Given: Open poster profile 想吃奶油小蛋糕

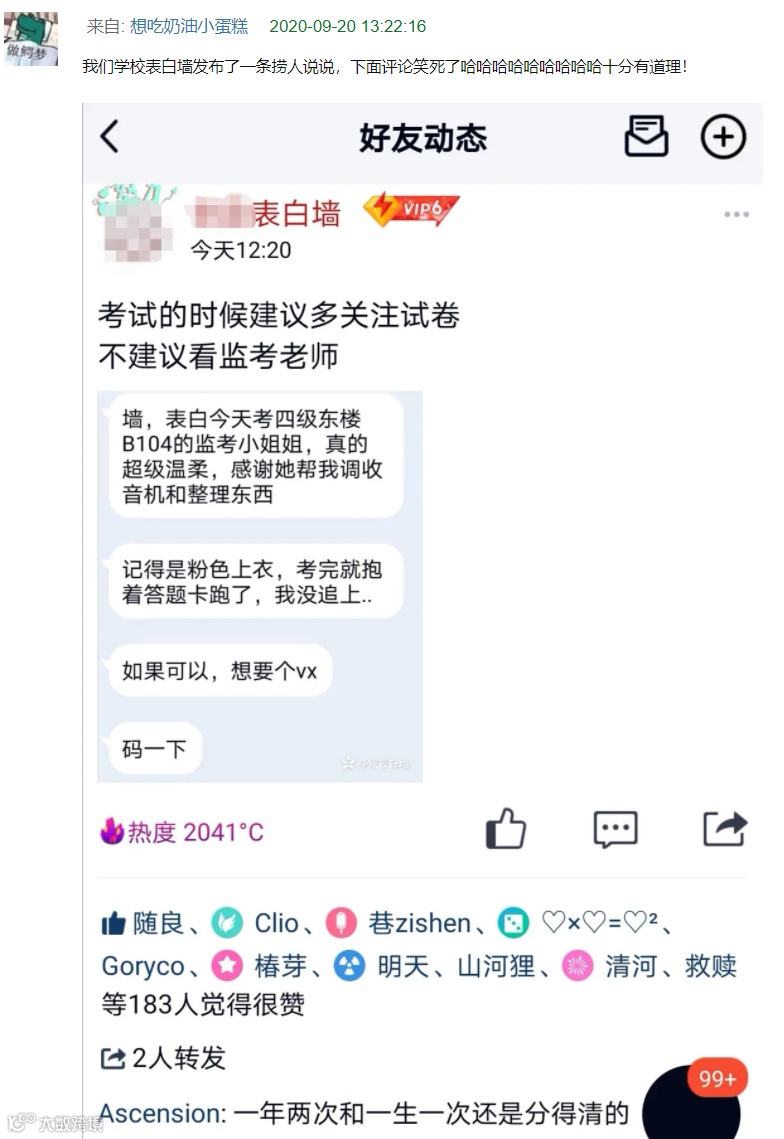Looking at the screenshot, I should 189,26.
